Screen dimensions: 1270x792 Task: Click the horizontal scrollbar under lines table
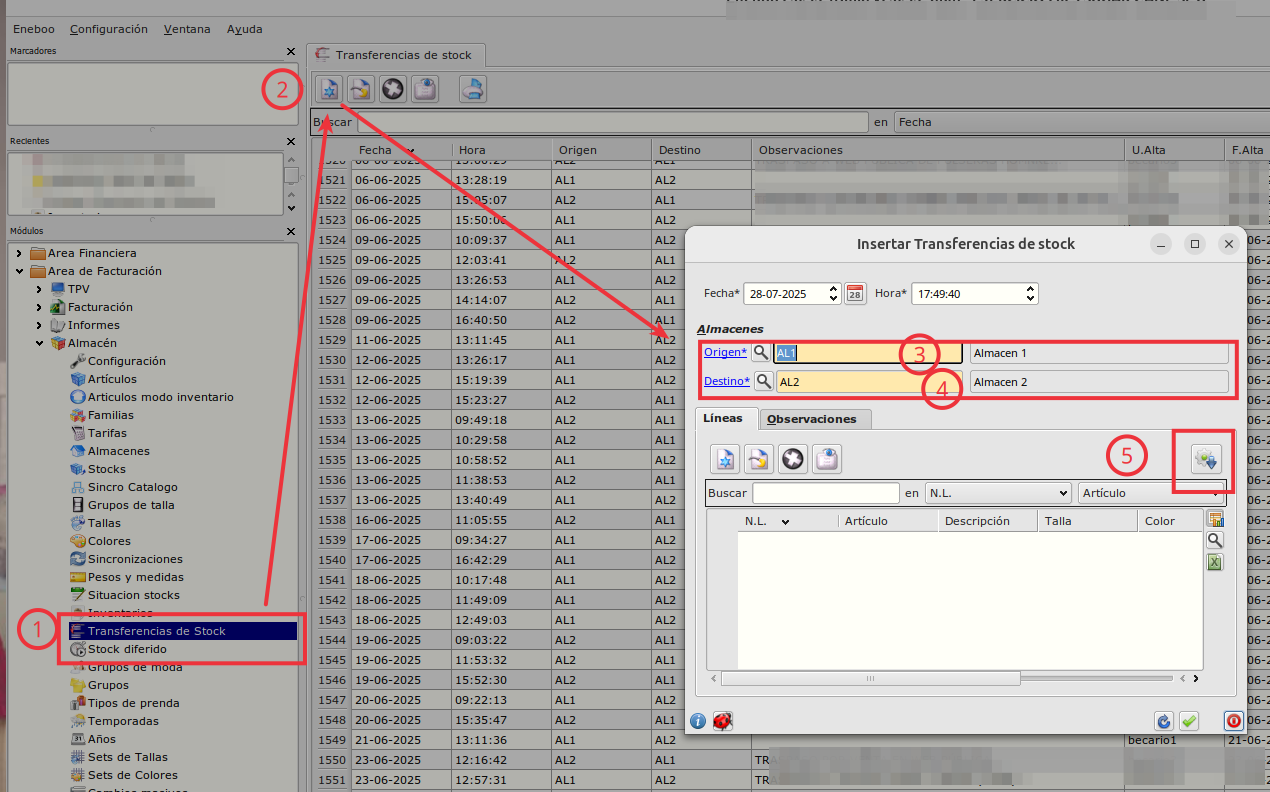tap(870, 678)
